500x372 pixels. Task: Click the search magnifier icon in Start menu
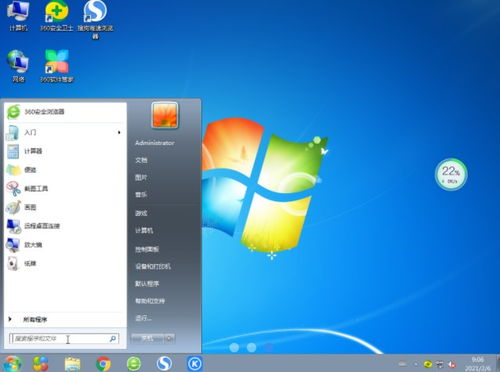point(113,339)
